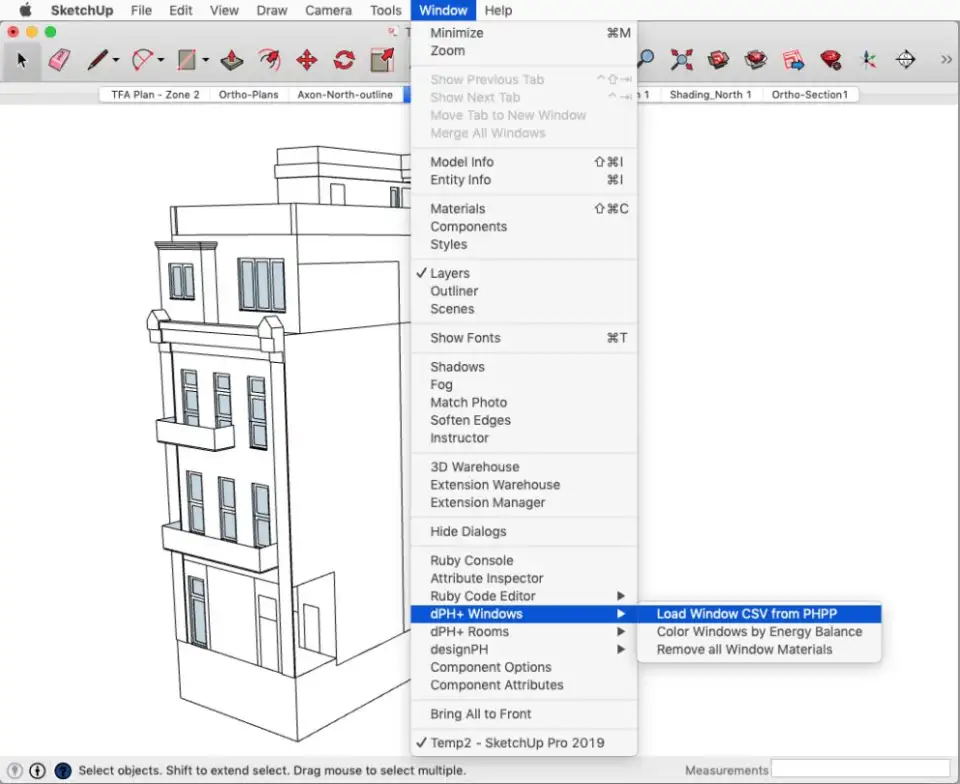Click the Select arrow tool

pos(22,60)
